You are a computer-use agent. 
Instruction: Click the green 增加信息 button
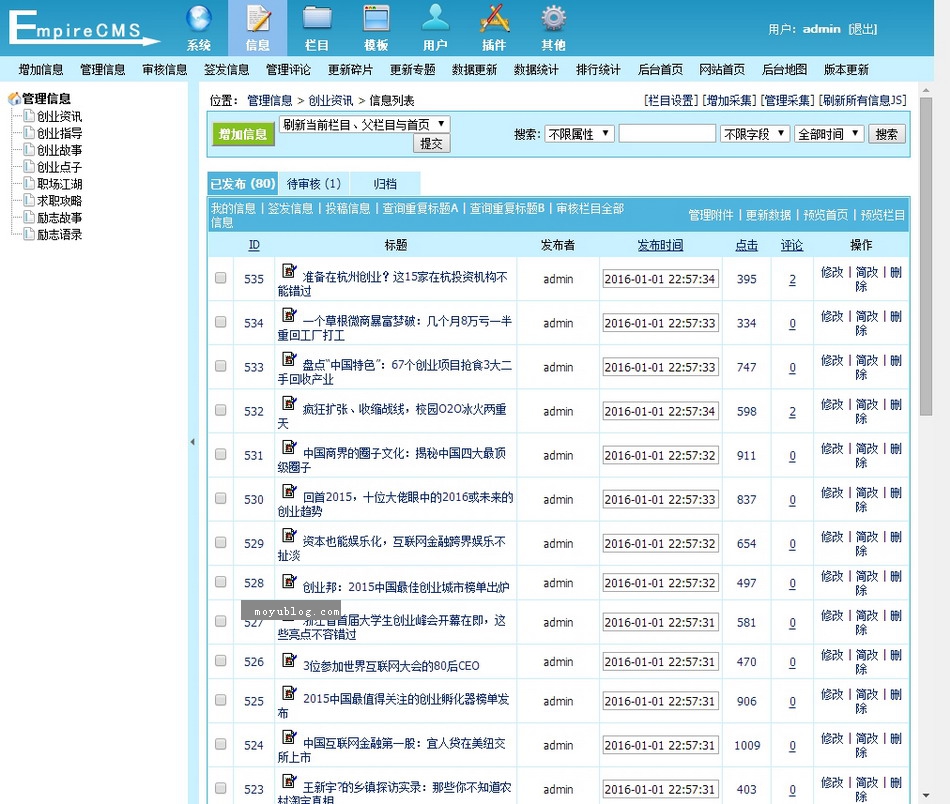(x=243, y=134)
